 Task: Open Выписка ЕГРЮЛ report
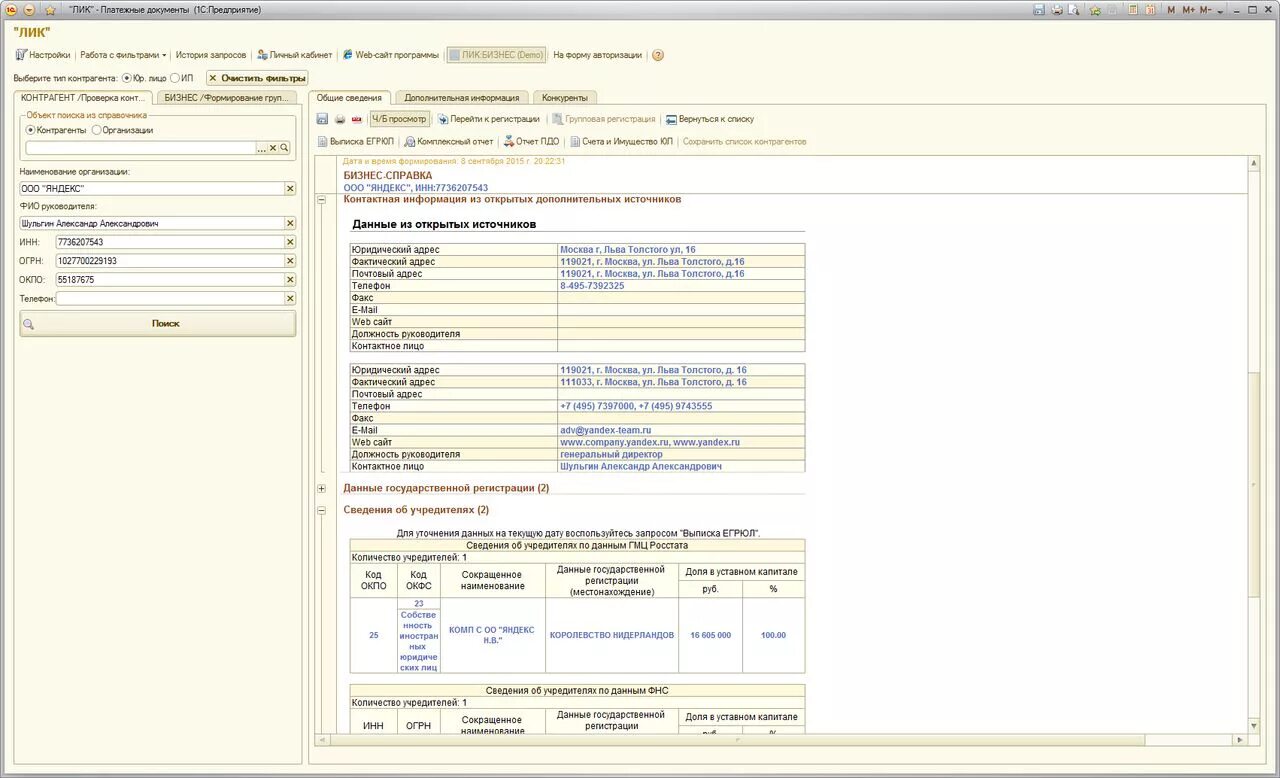click(x=355, y=142)
